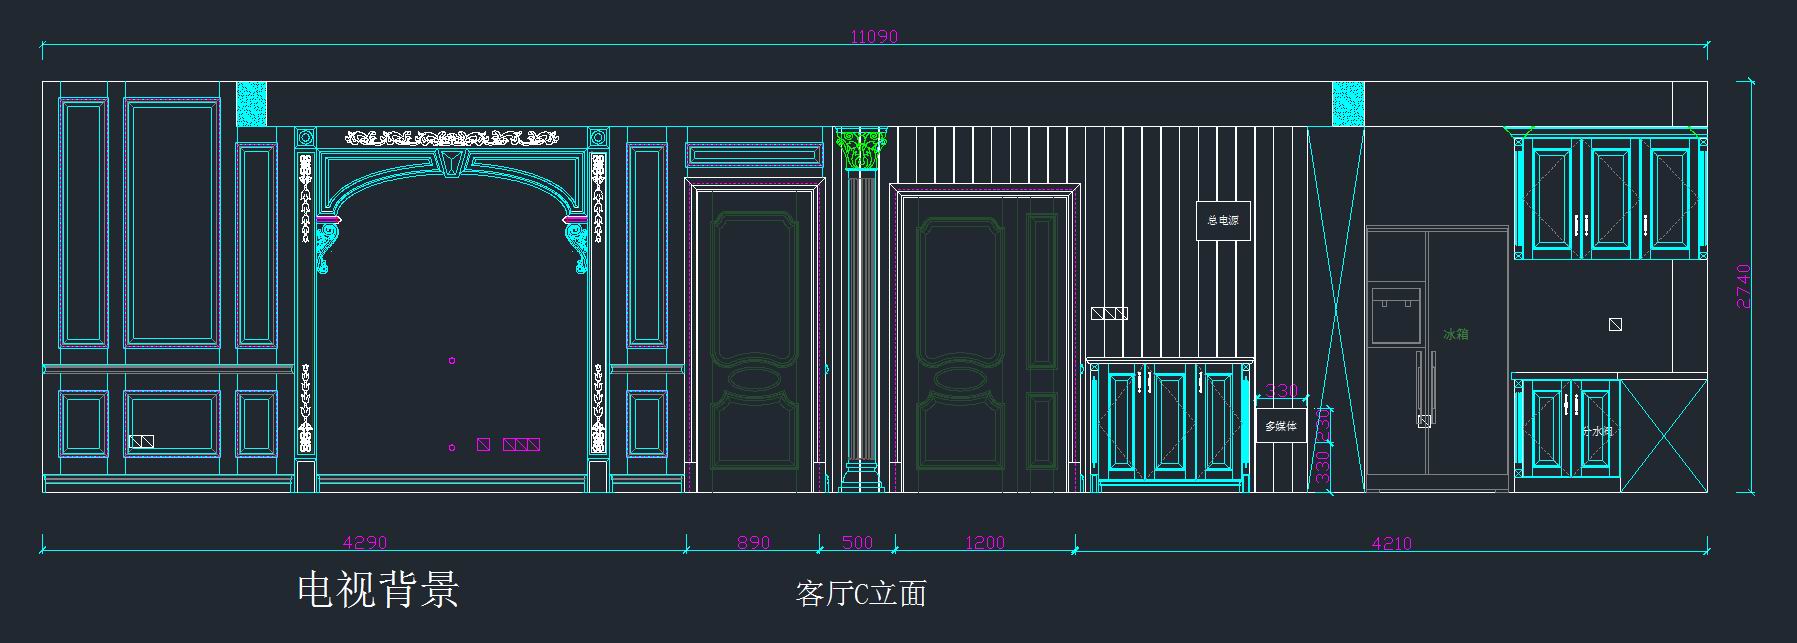Click the white double socket in left wainscot
Screen dimensions: 1797x643
tap(141, 441)
